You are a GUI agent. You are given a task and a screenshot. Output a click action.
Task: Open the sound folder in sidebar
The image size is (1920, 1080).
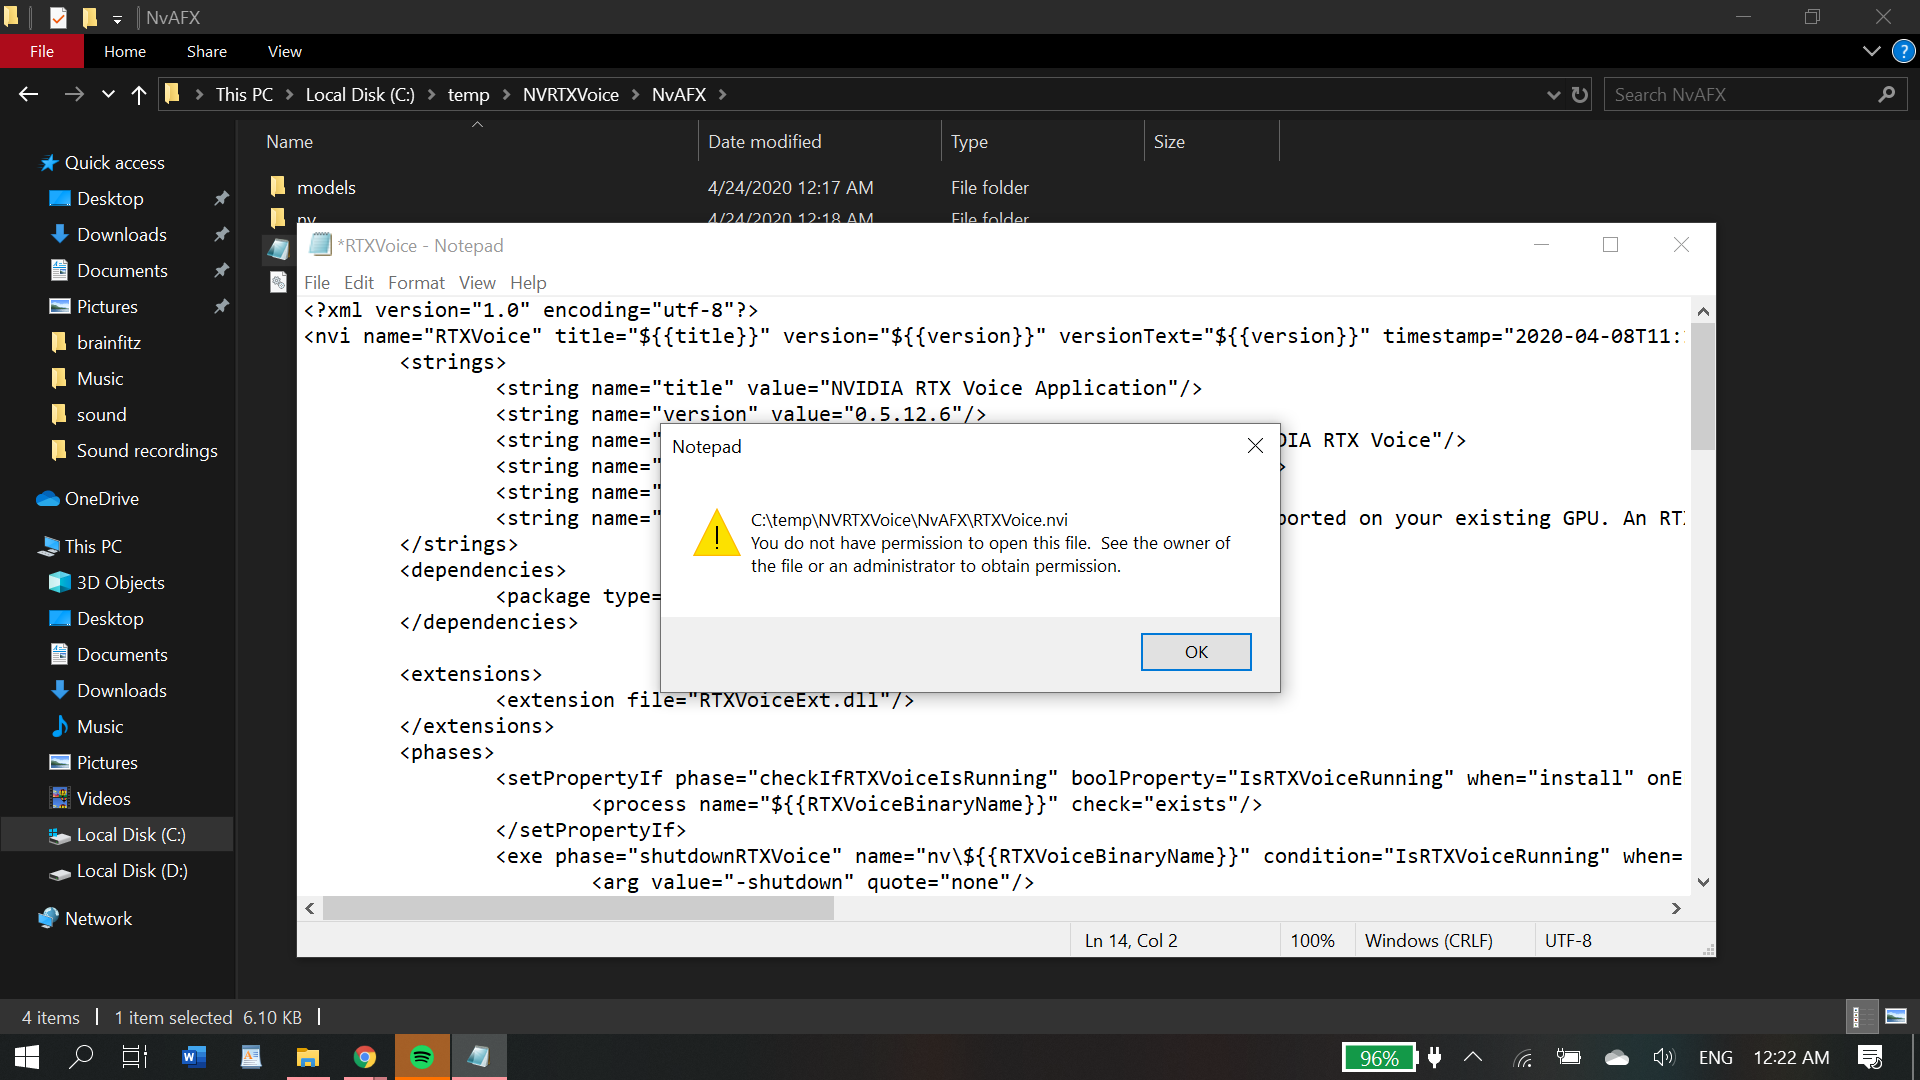(x=101, y=414)
